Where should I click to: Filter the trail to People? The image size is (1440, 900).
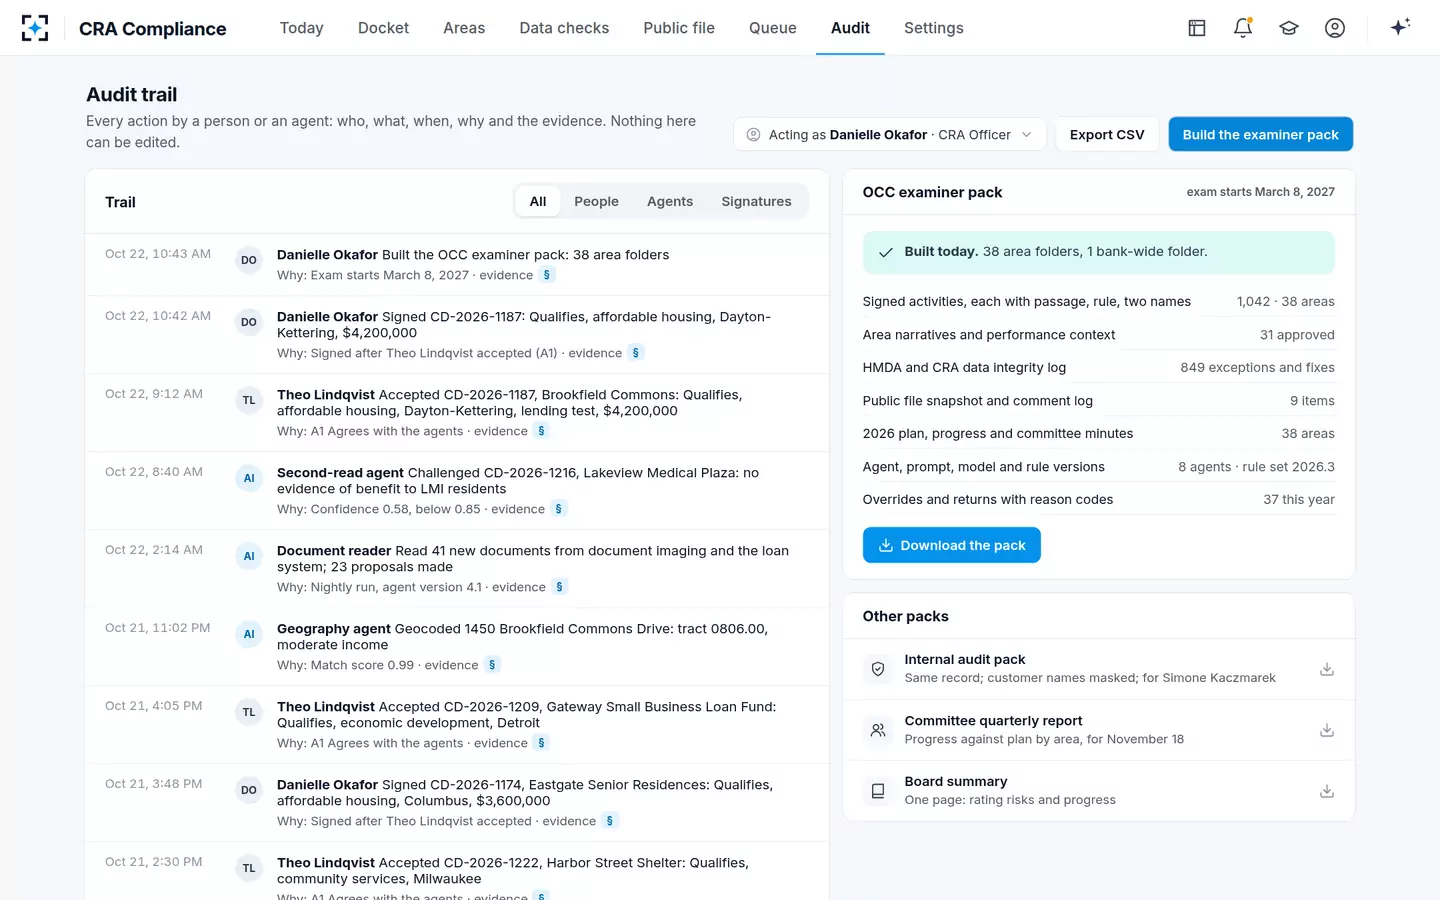coord(596,201)
